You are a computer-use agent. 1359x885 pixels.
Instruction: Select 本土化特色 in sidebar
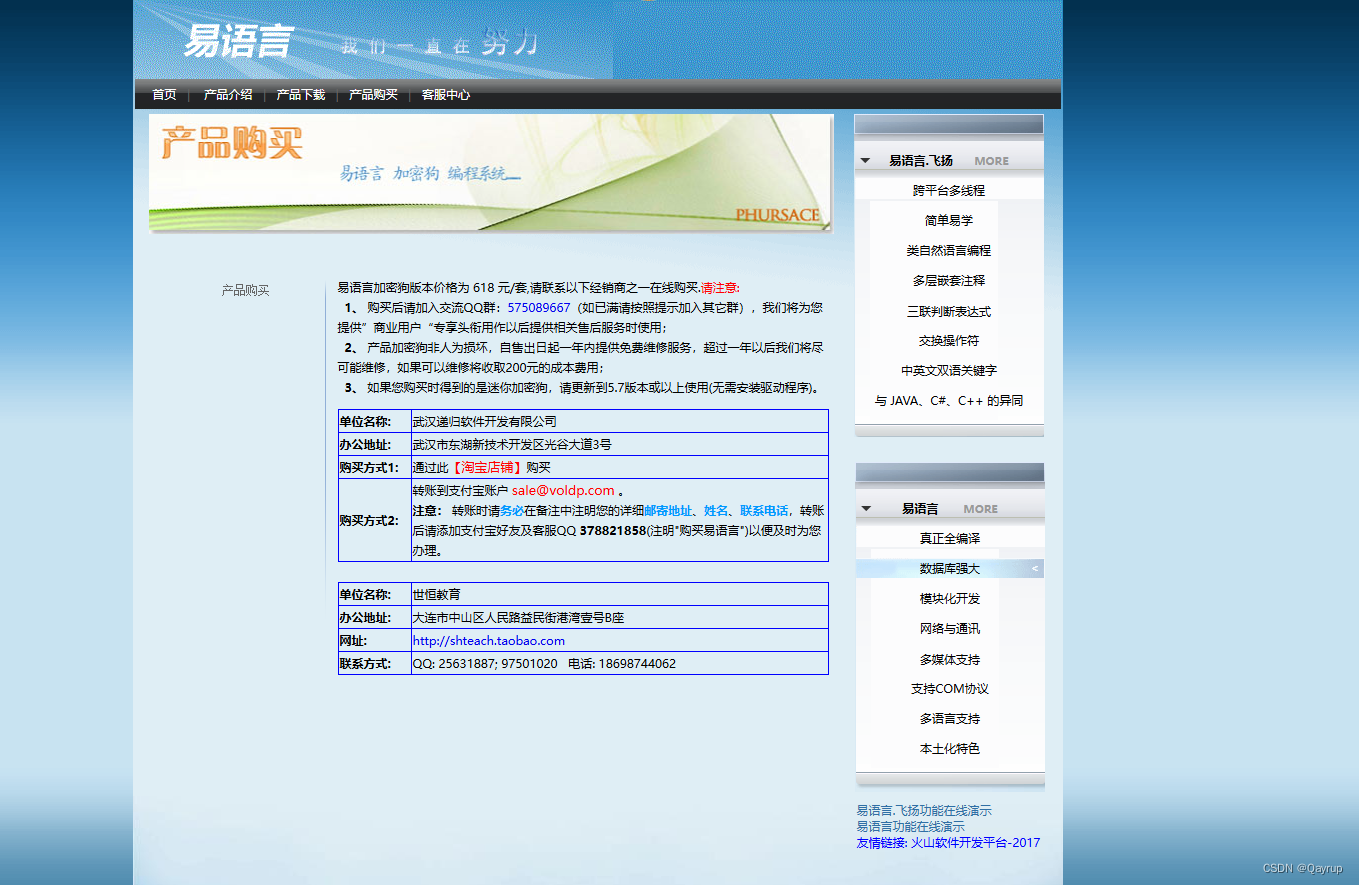[950, 748]
